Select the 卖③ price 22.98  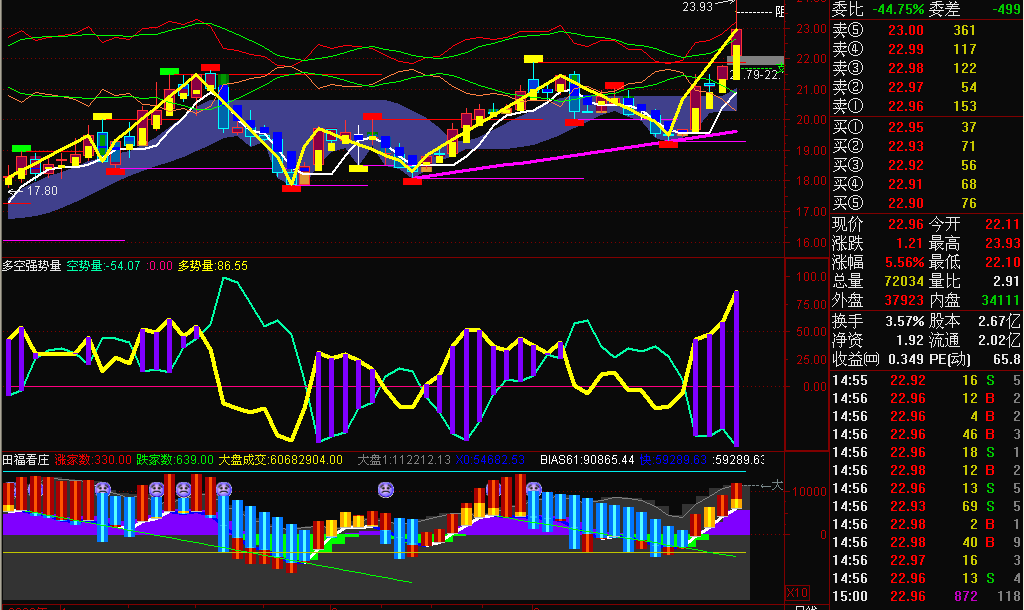point(906,68)
